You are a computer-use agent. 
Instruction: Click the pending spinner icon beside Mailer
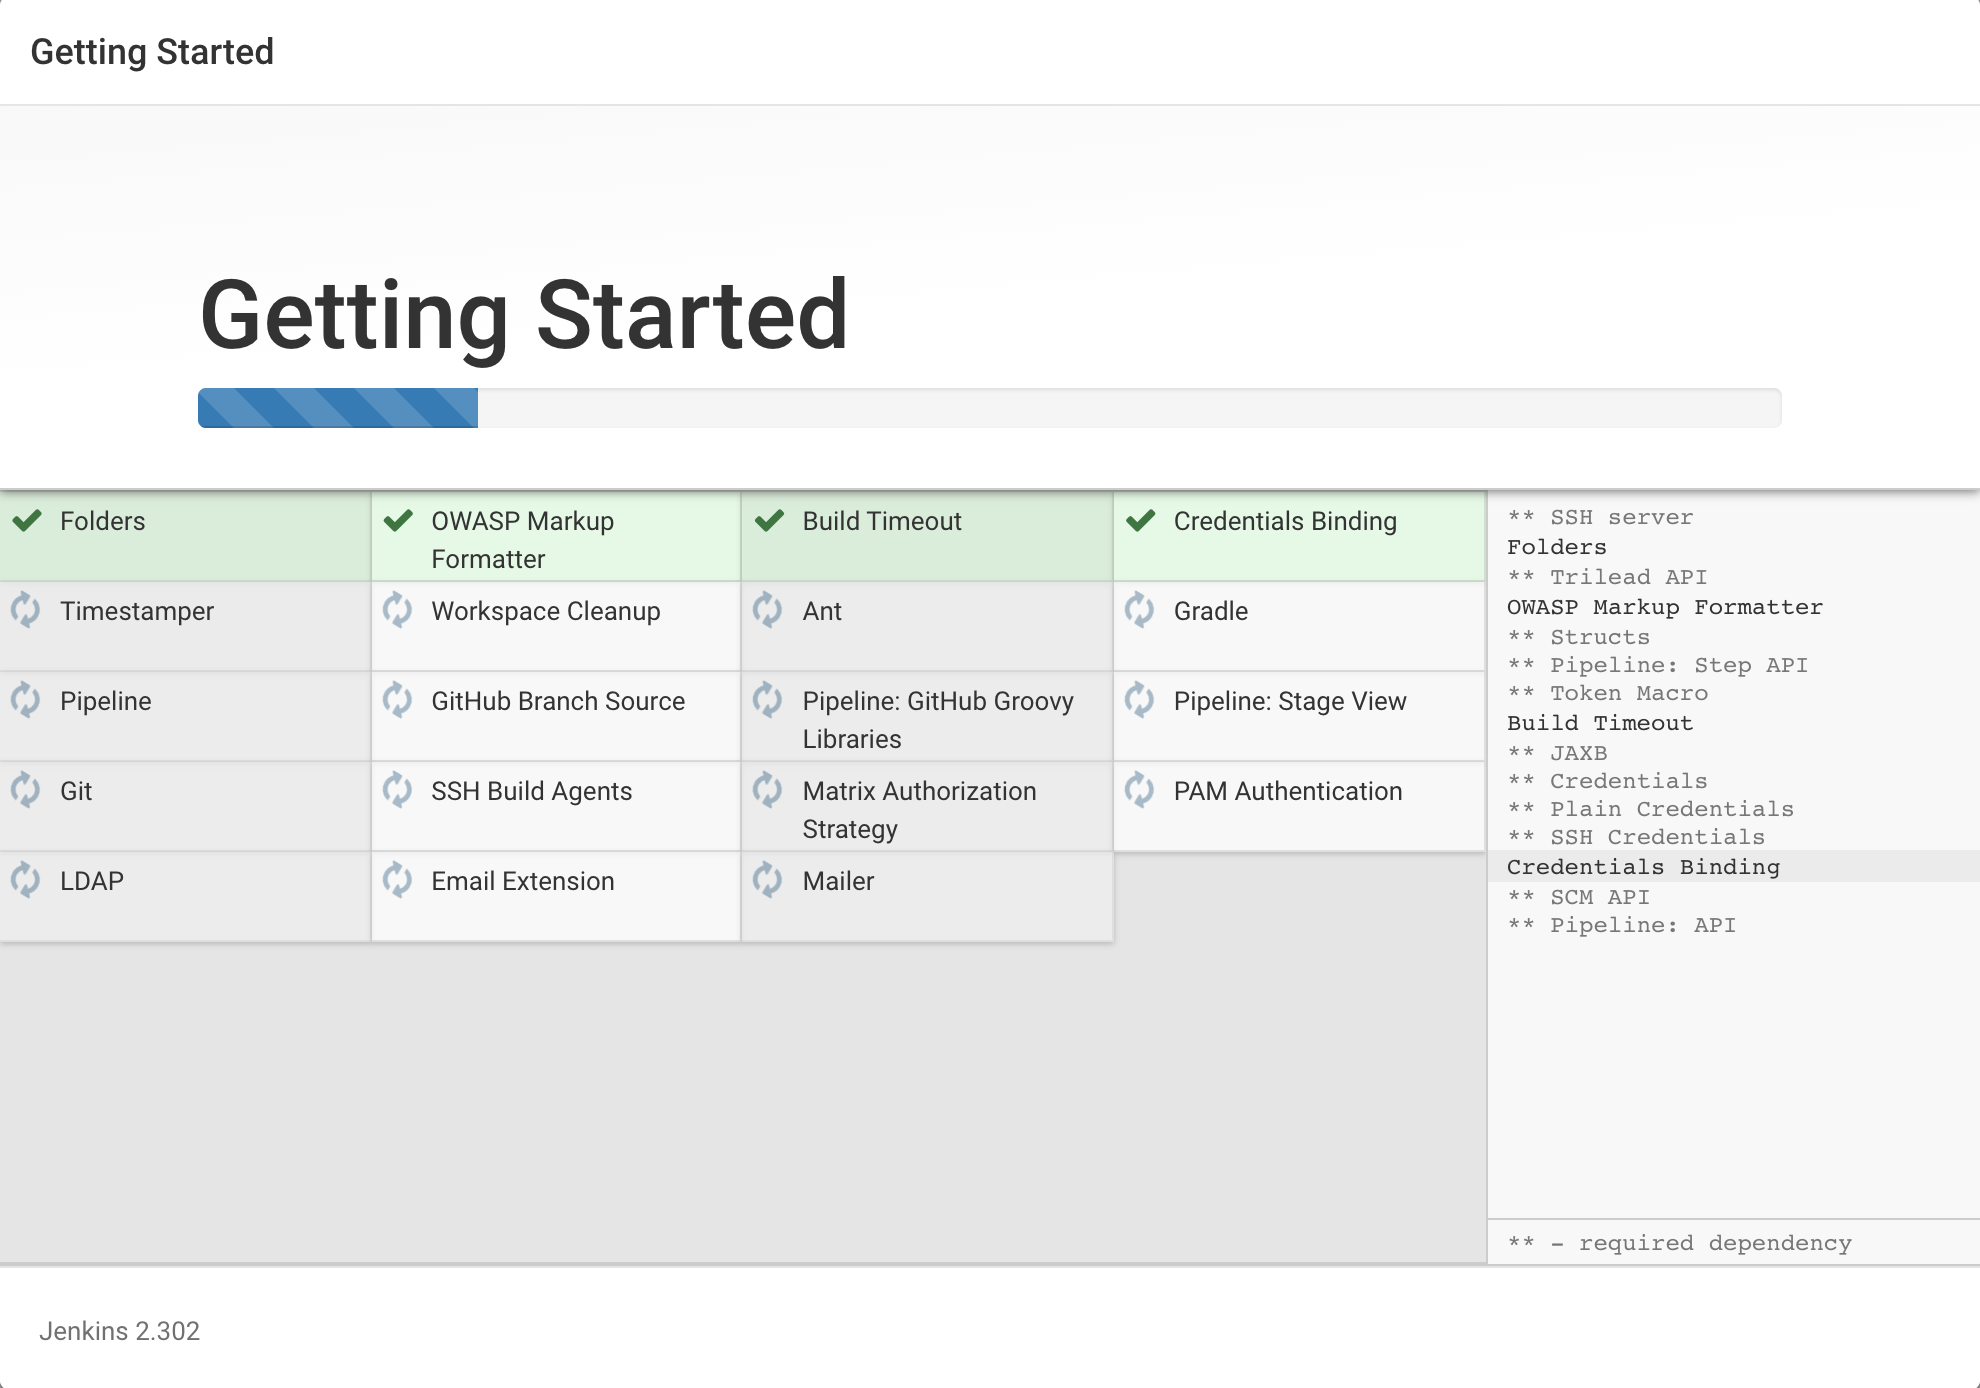click(768, 879)
